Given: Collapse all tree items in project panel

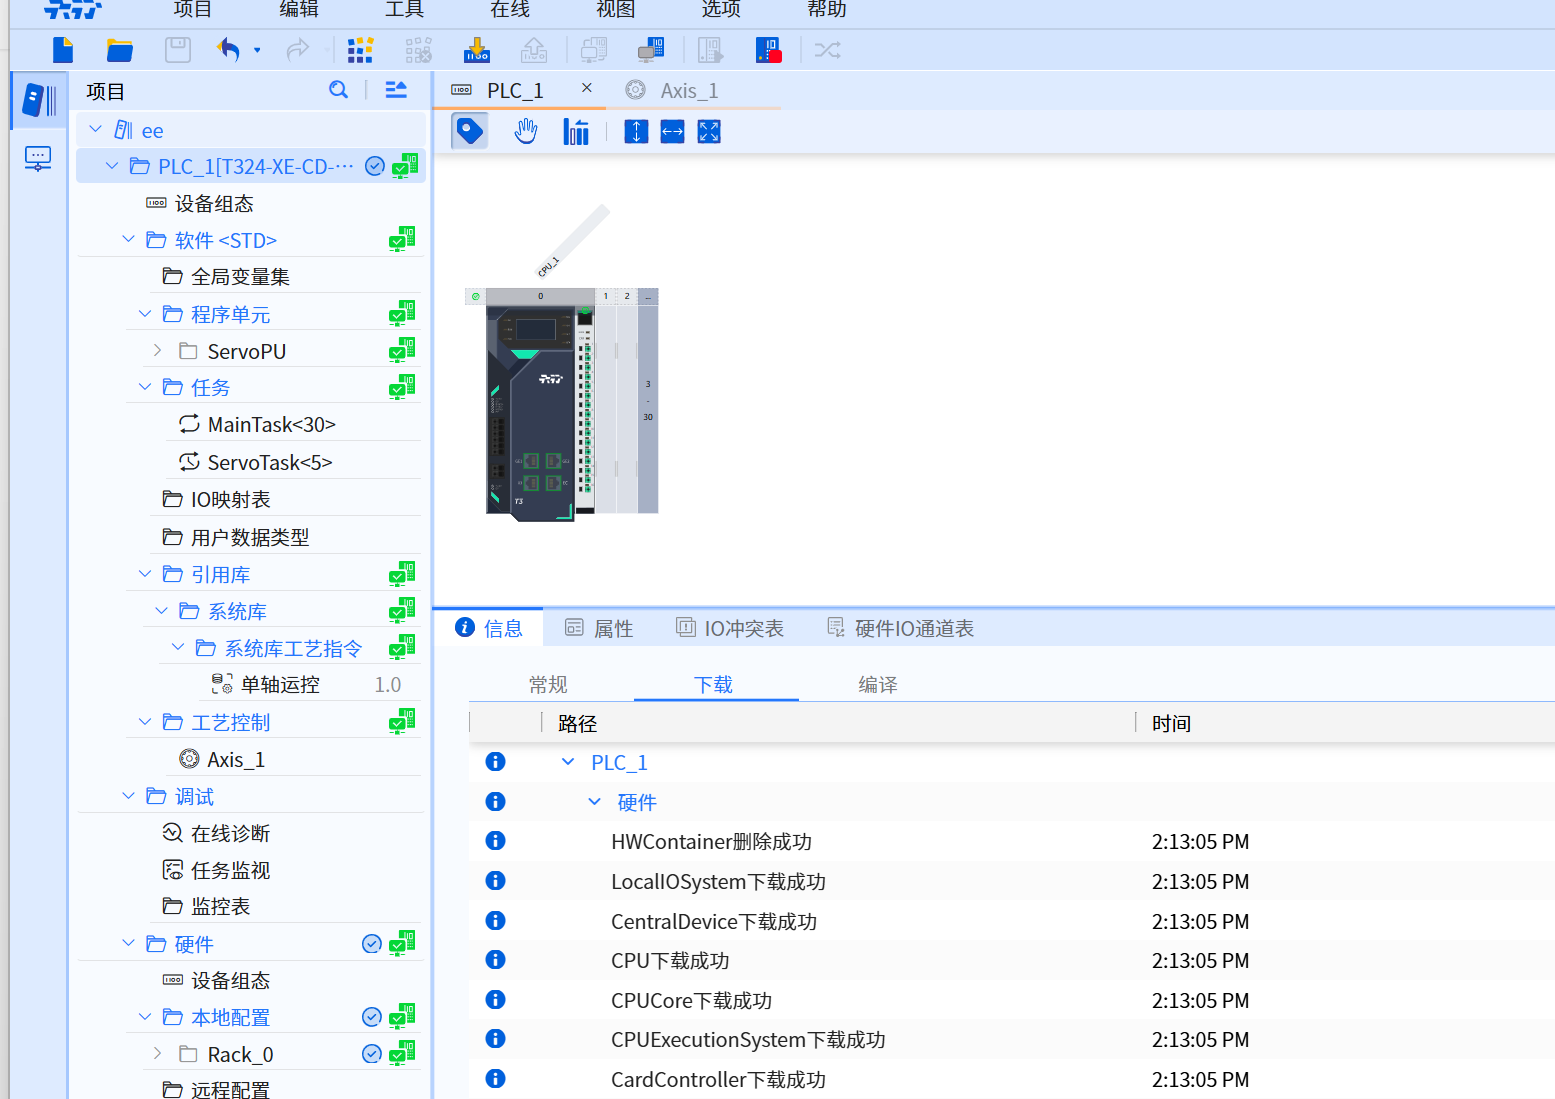Looking at the screenshot, I should point(396,90).
